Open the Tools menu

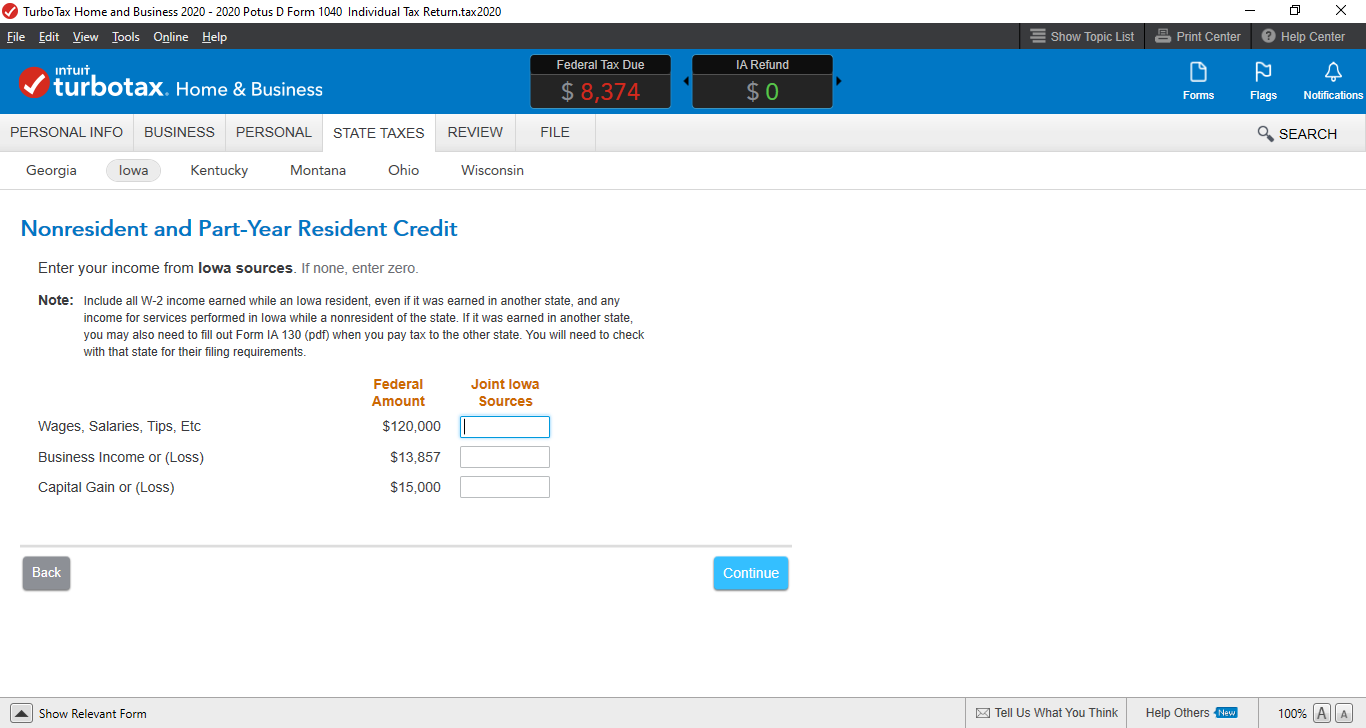[126, 37]
